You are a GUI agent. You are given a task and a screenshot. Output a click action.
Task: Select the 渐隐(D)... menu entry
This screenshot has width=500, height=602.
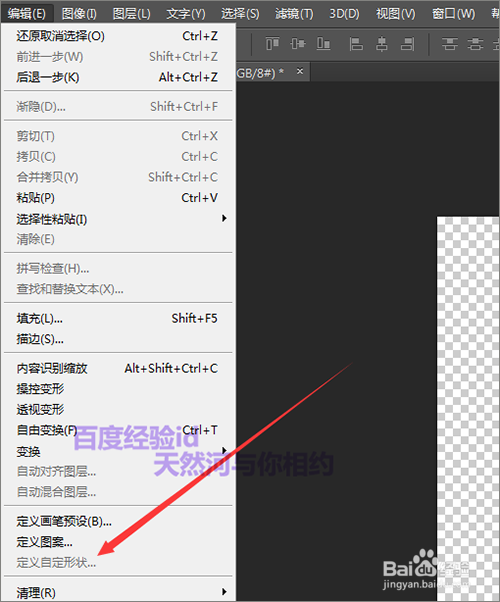pyautogui.click(x=118, y=106)
